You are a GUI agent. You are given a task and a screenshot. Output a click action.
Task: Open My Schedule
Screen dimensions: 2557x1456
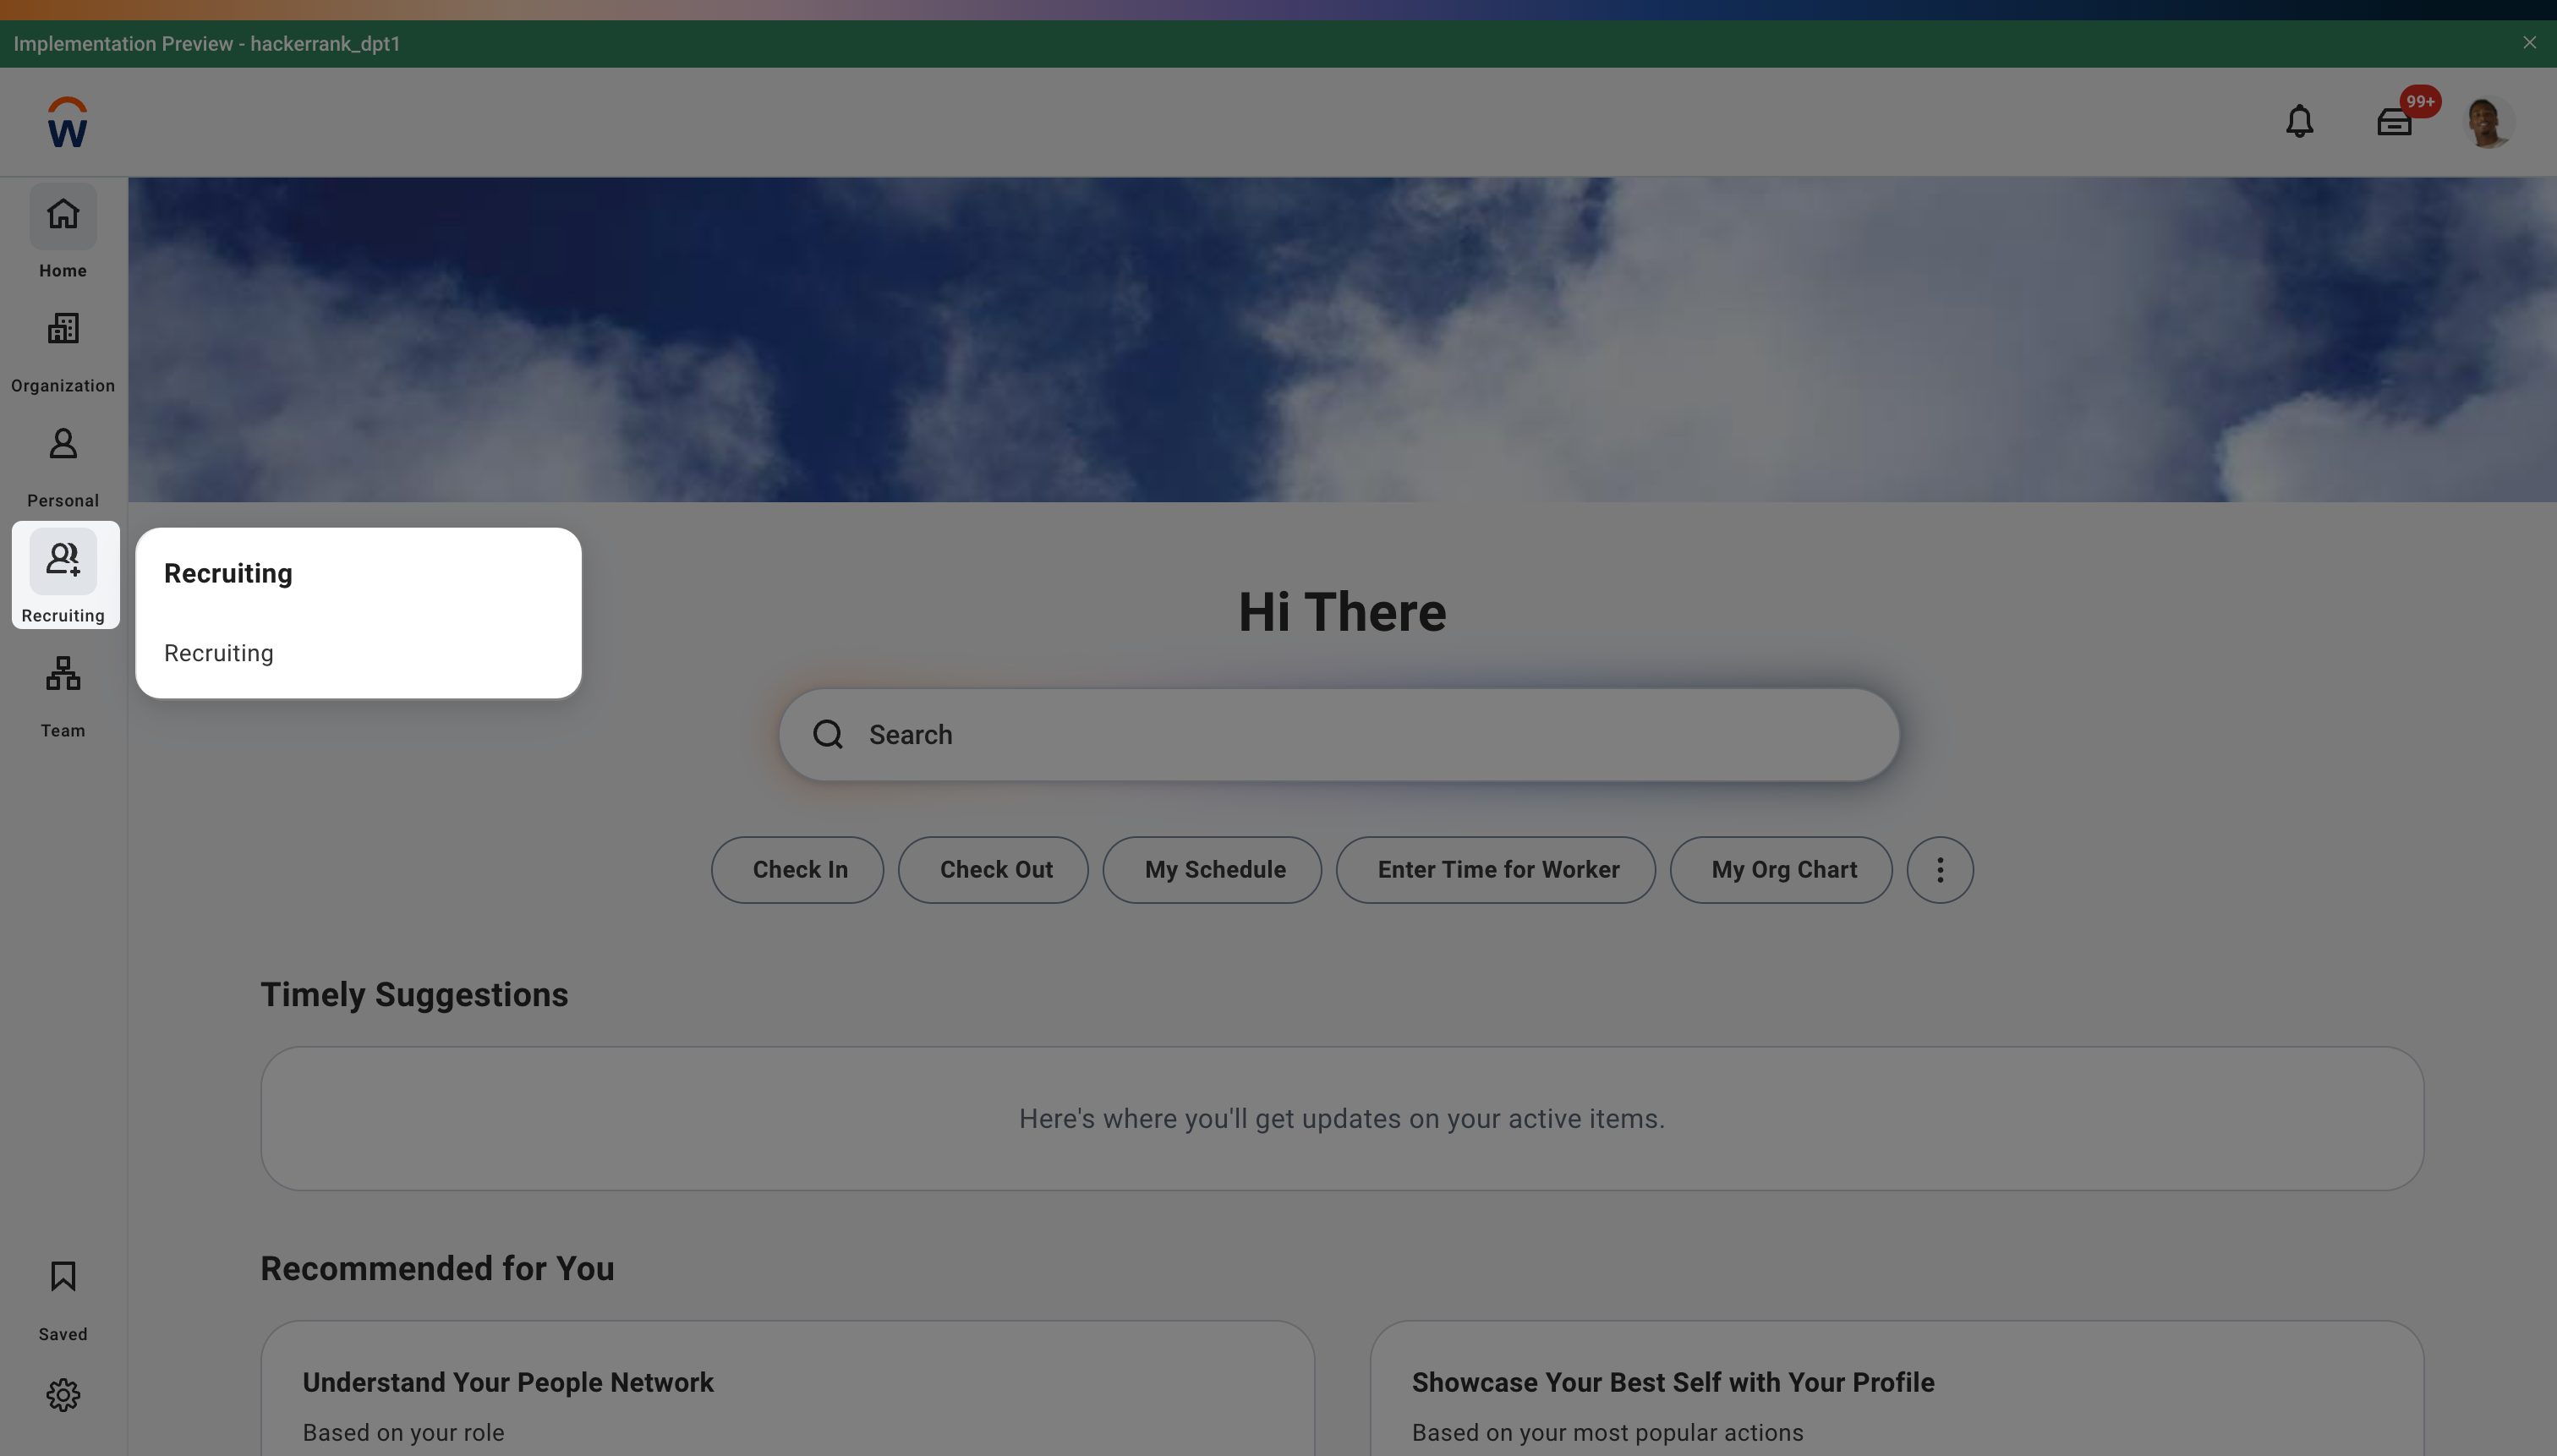pos(1212,869)
